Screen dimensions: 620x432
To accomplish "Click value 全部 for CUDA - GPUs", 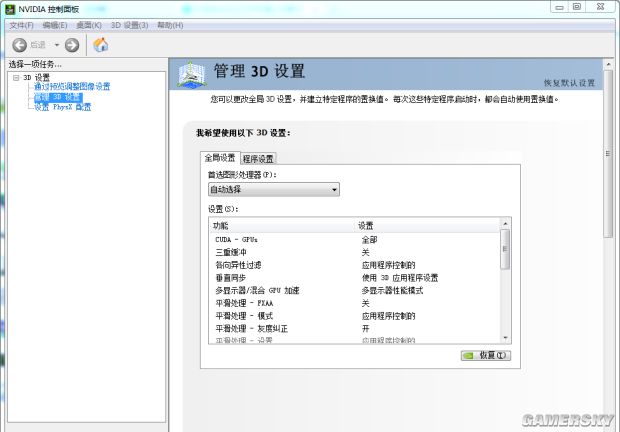I will 369,240.
